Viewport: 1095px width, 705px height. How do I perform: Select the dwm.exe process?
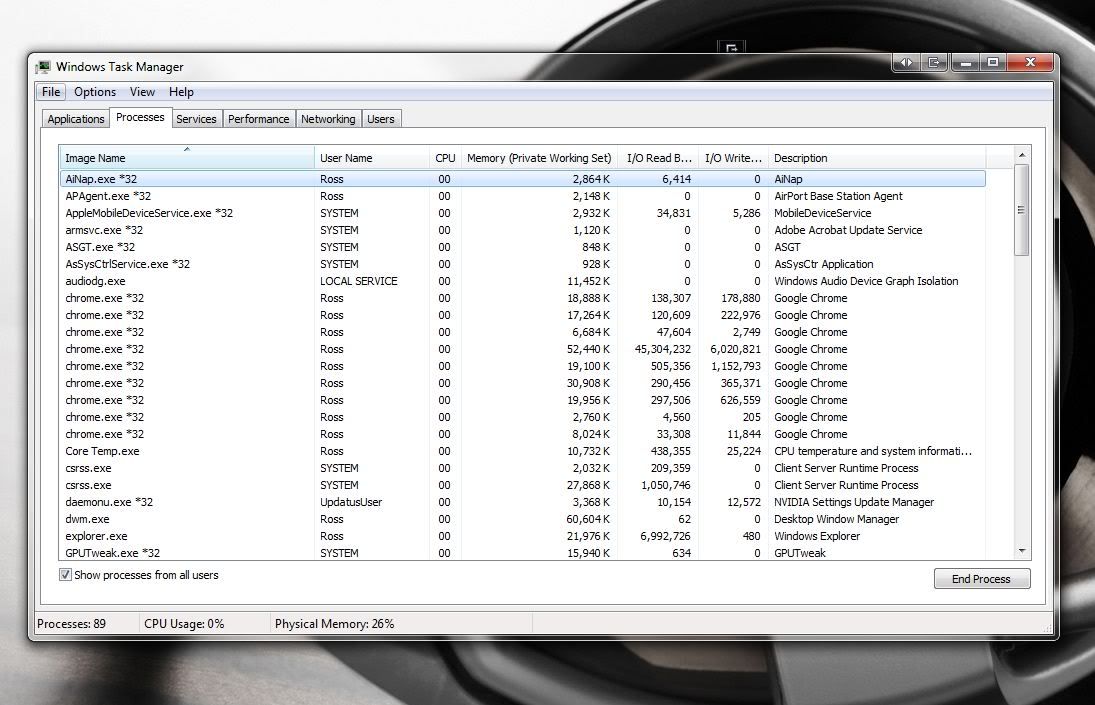pyautogui.click(x=522, y=519)
